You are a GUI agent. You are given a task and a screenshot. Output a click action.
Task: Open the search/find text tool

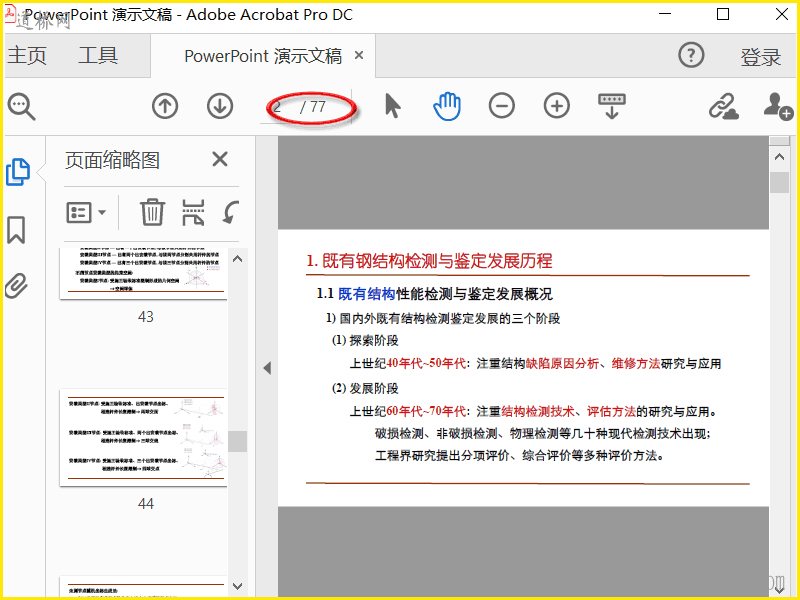point(21,107)
